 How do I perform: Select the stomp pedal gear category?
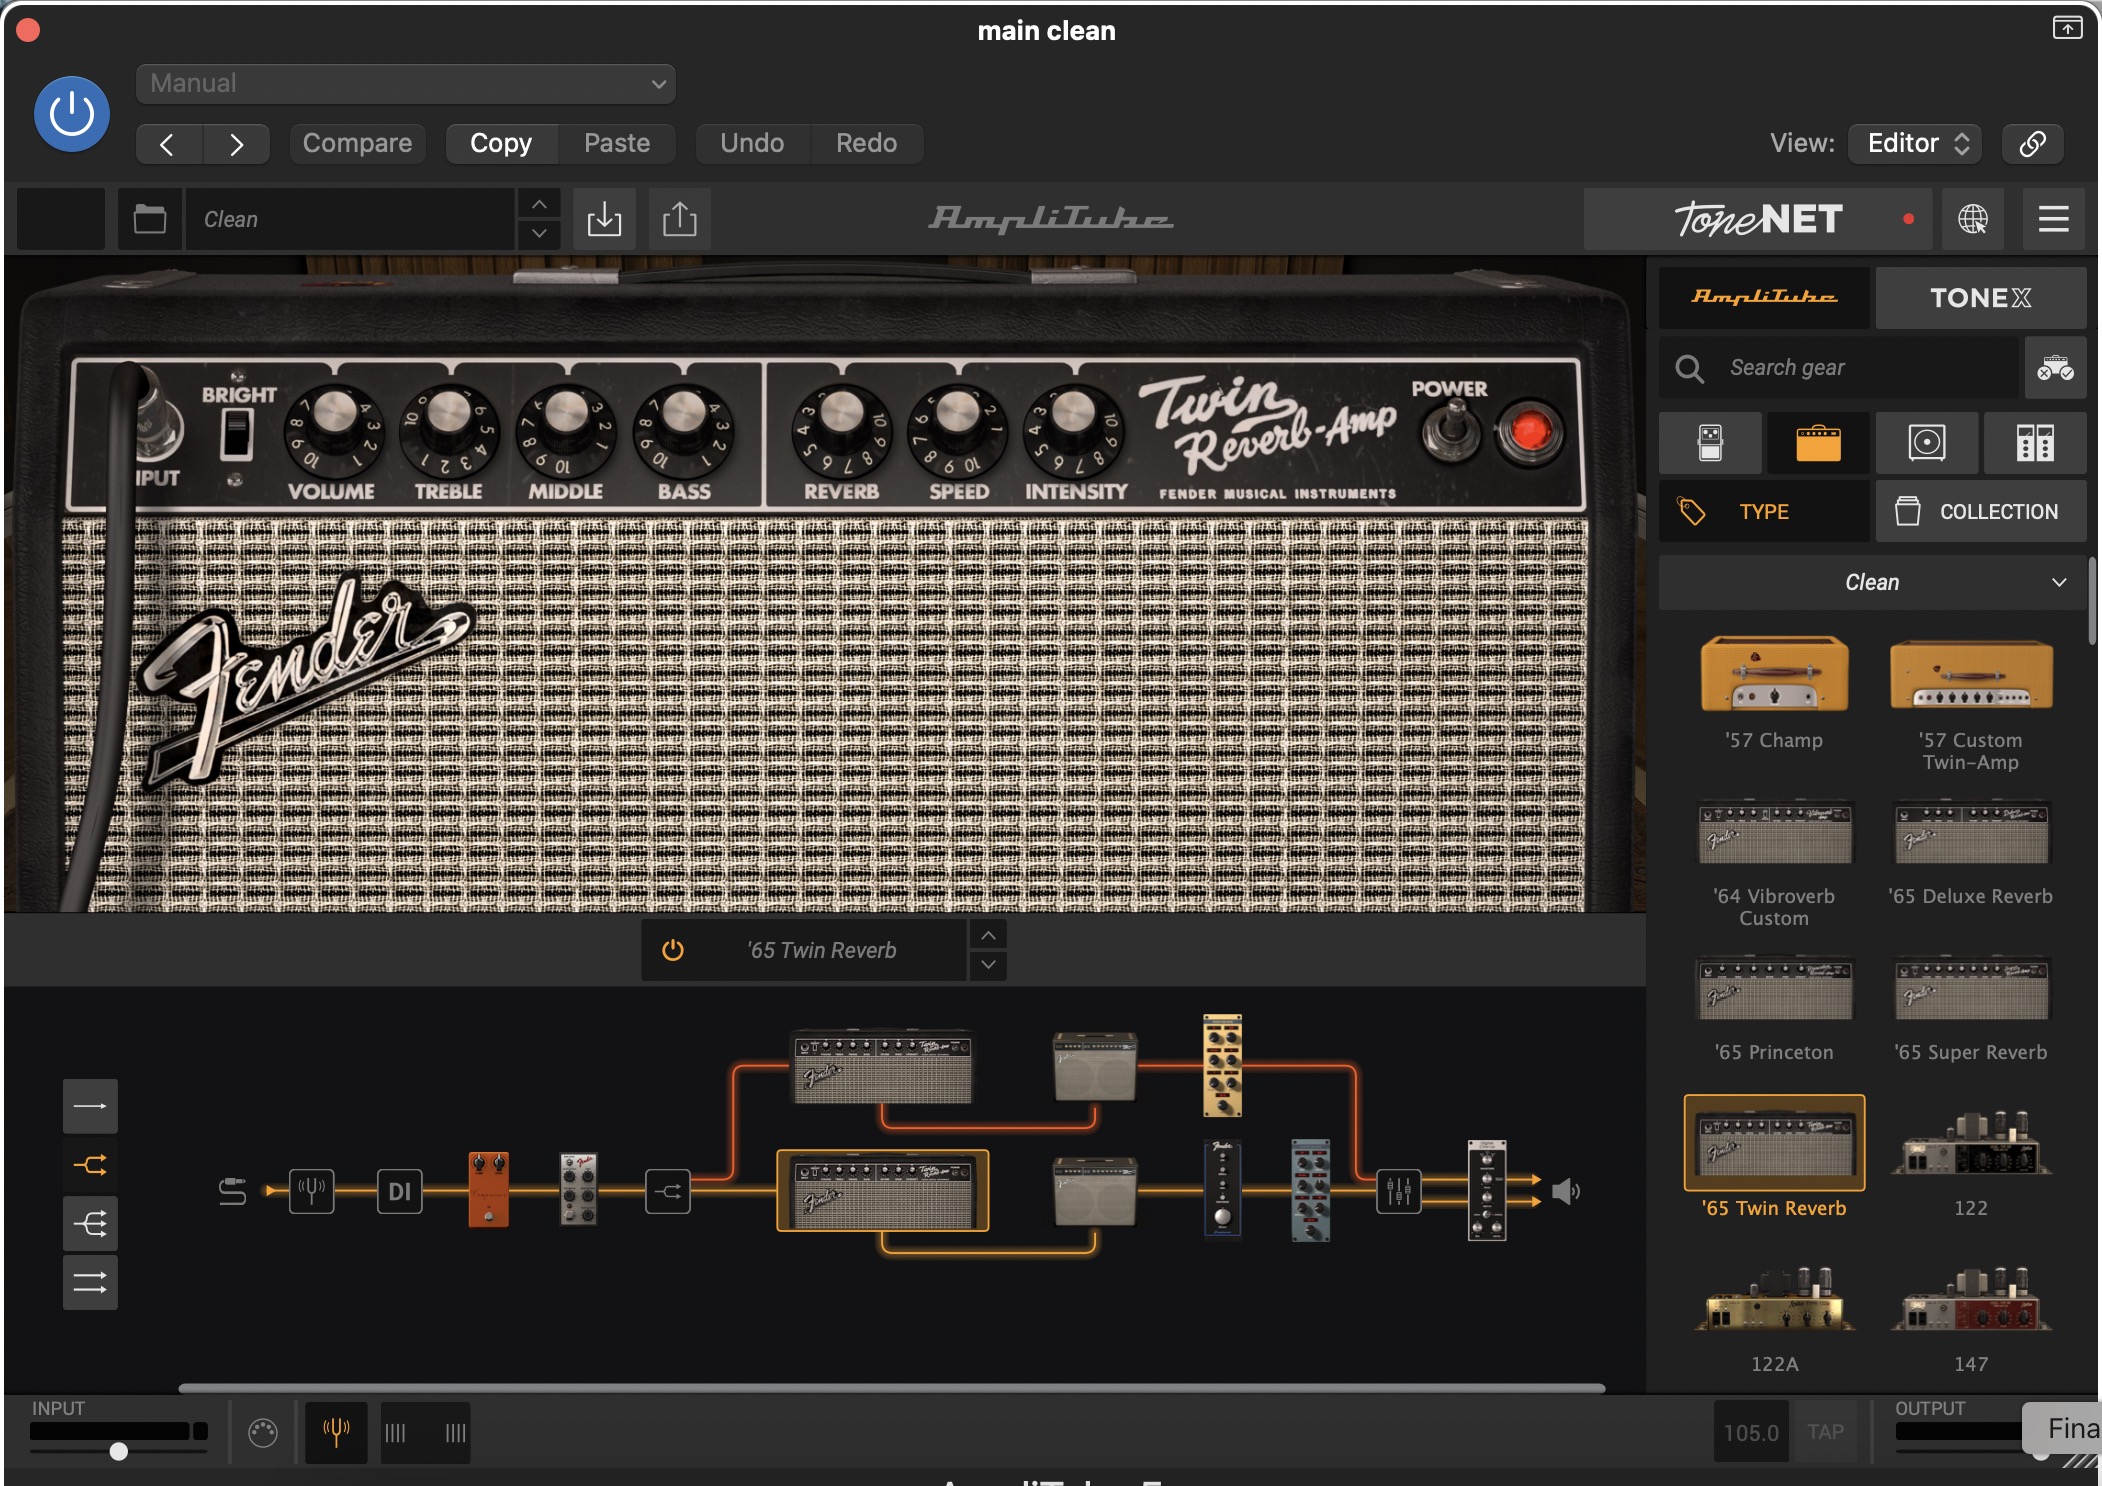pos(1710,442)
